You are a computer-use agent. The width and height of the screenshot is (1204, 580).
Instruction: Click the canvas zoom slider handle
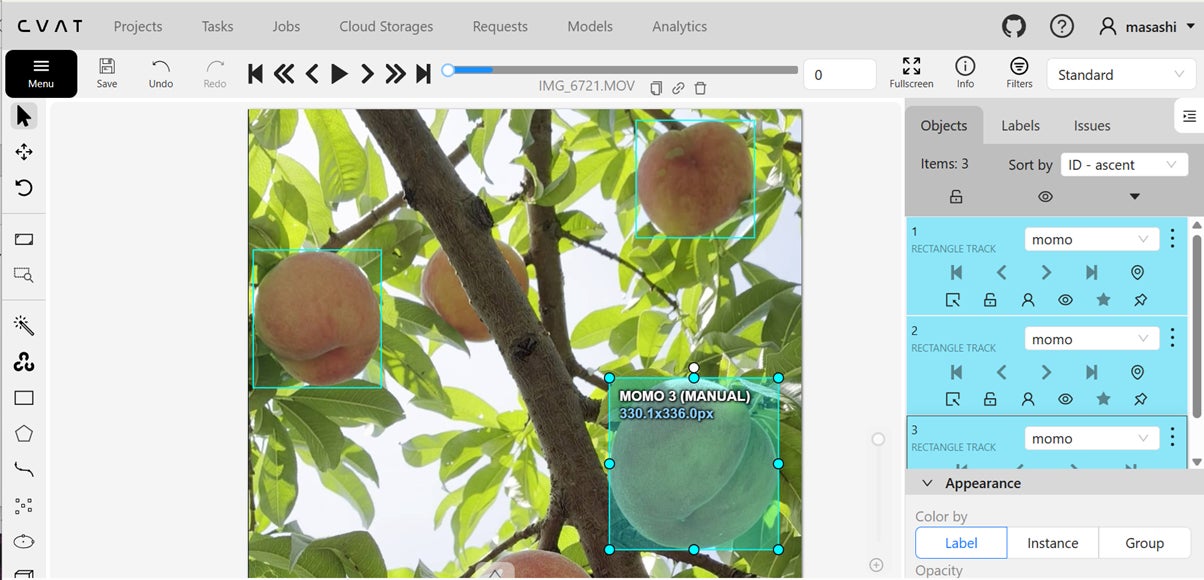[x=878, y=439]
